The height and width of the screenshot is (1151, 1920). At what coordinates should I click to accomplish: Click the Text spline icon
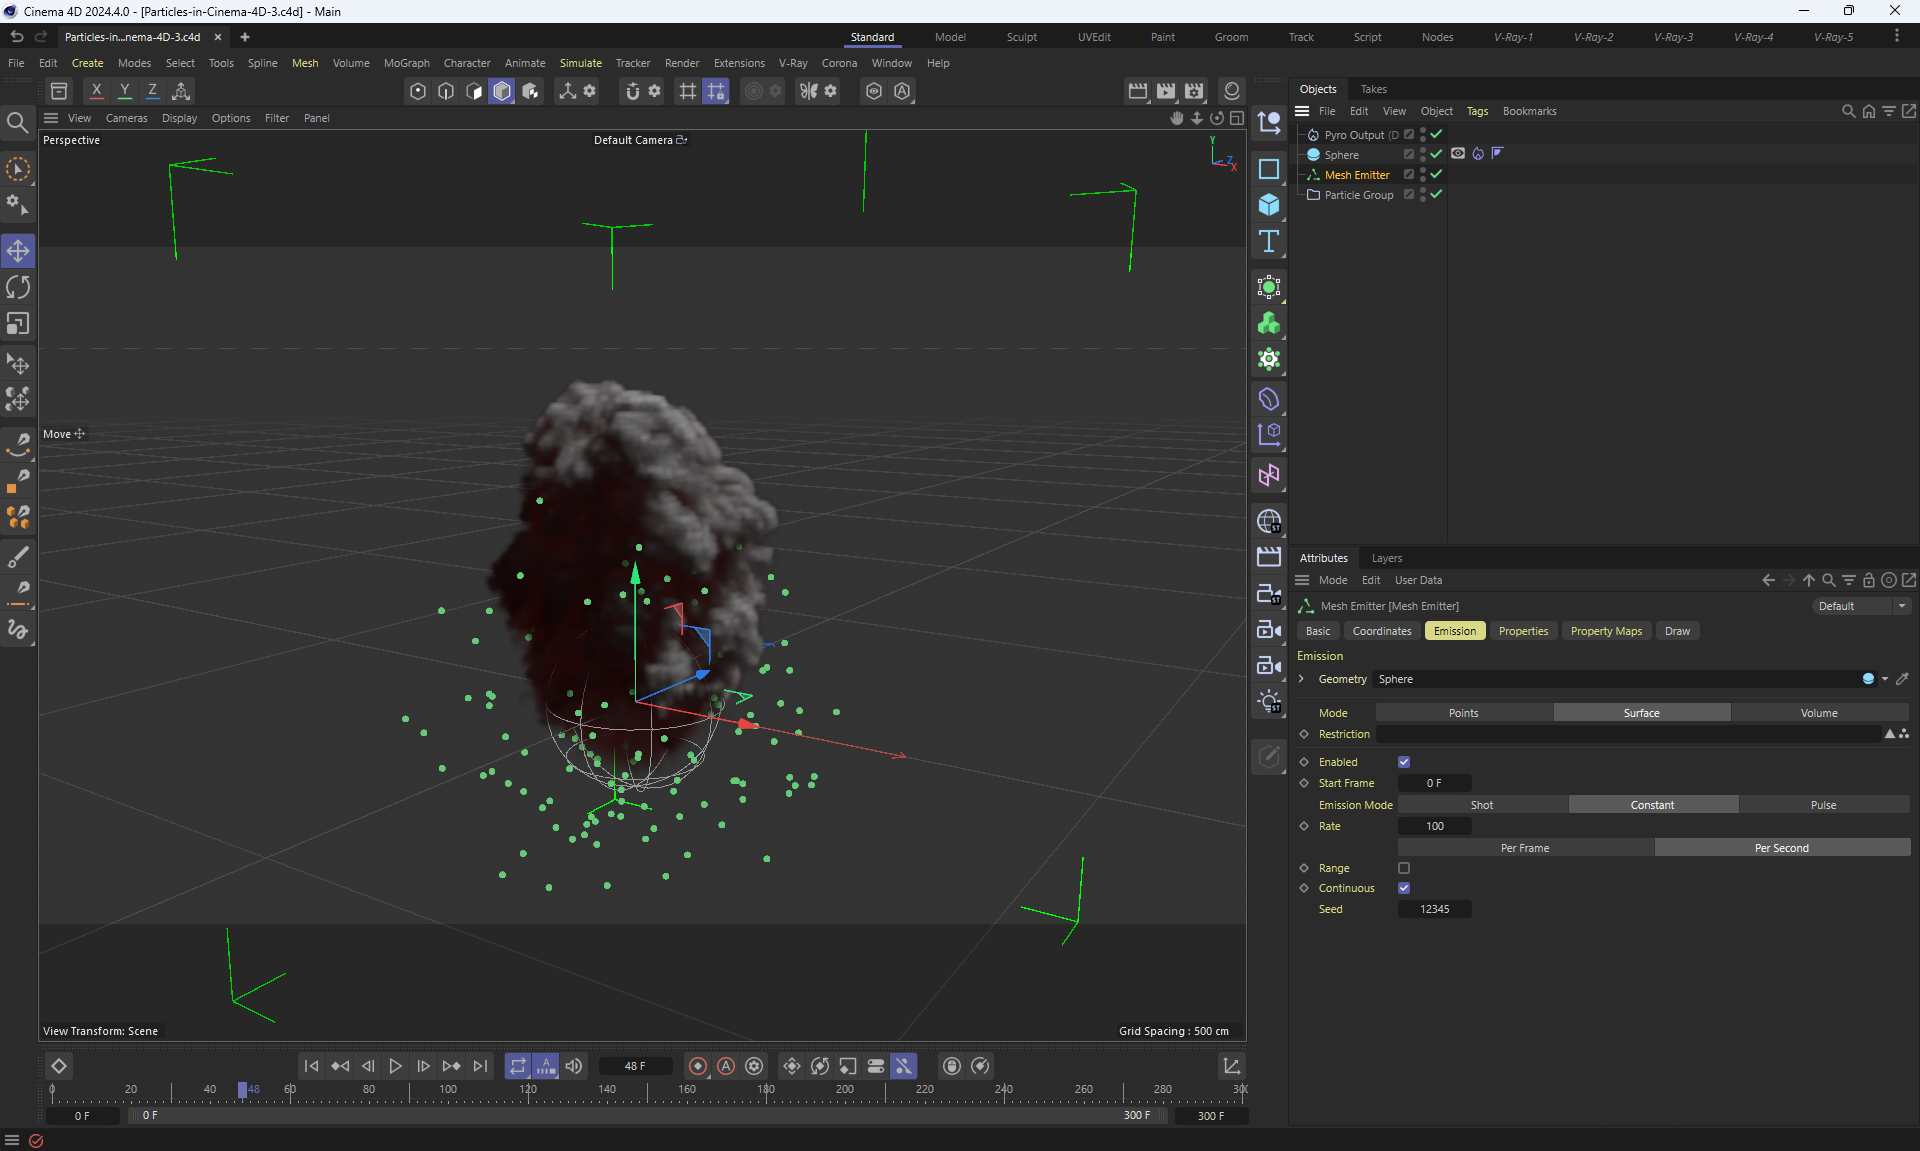pos(1269,241)
